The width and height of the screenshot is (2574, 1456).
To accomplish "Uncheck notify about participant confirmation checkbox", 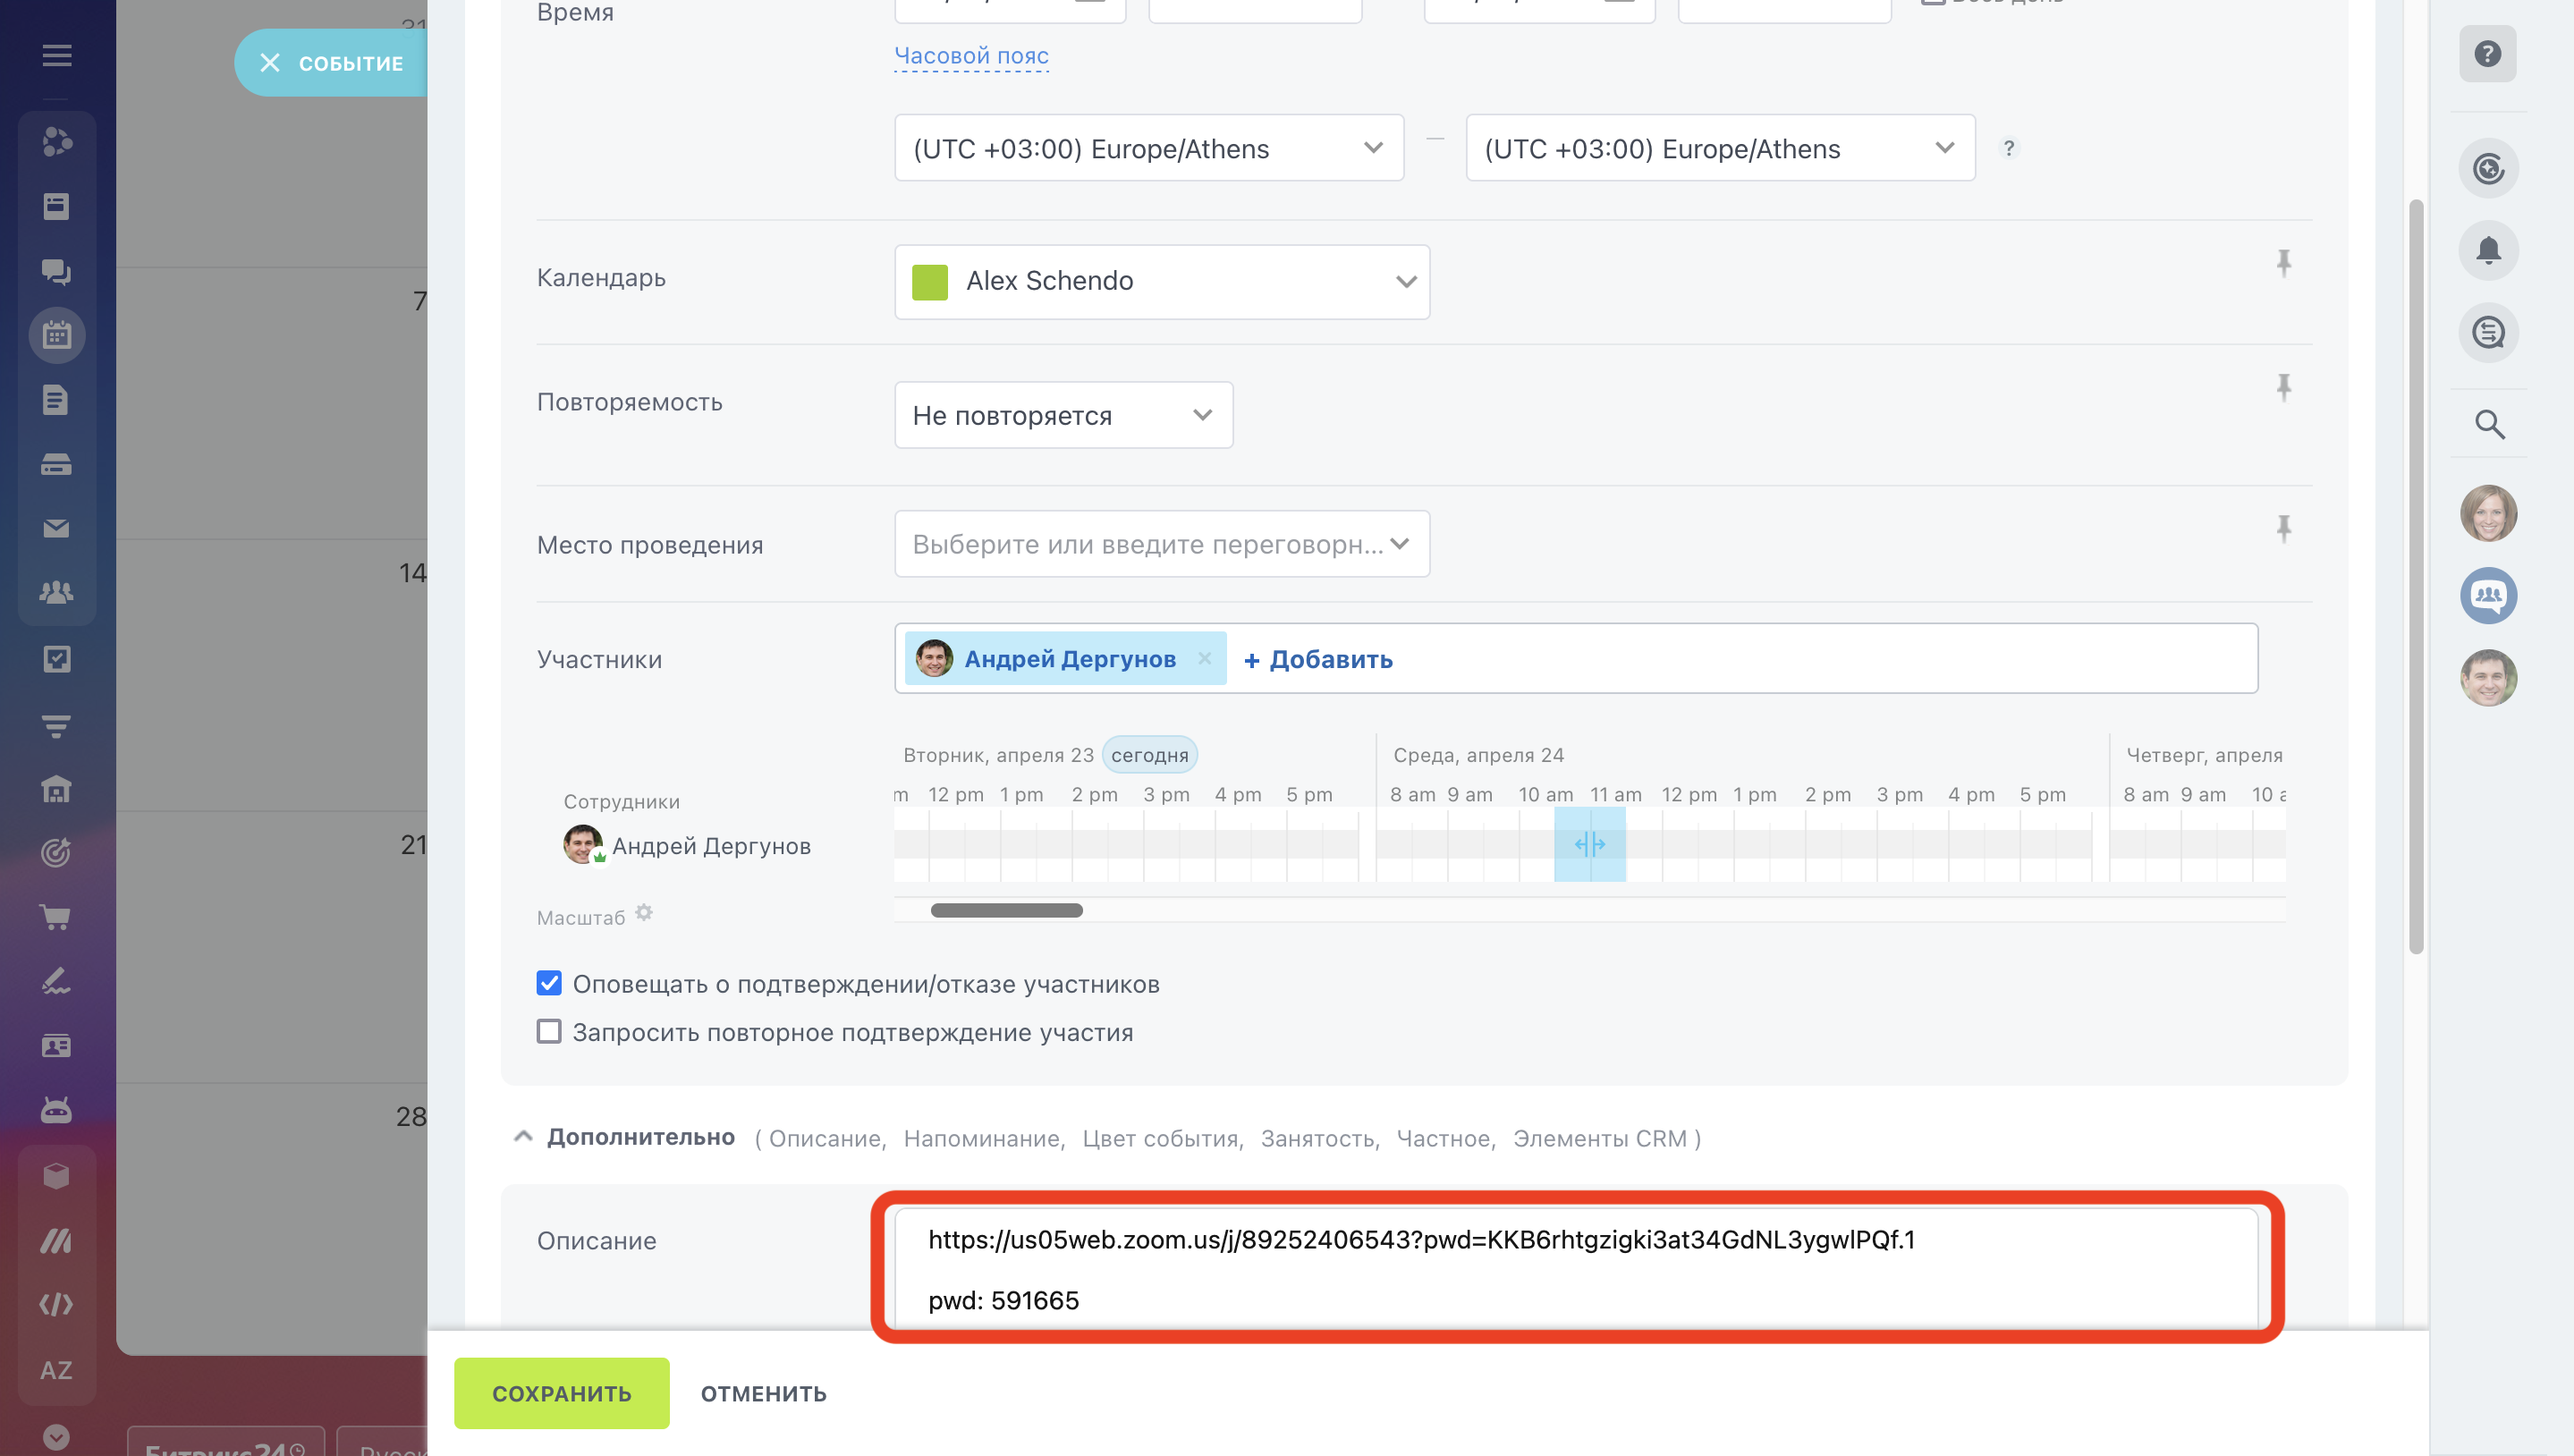I will [549, 983].
